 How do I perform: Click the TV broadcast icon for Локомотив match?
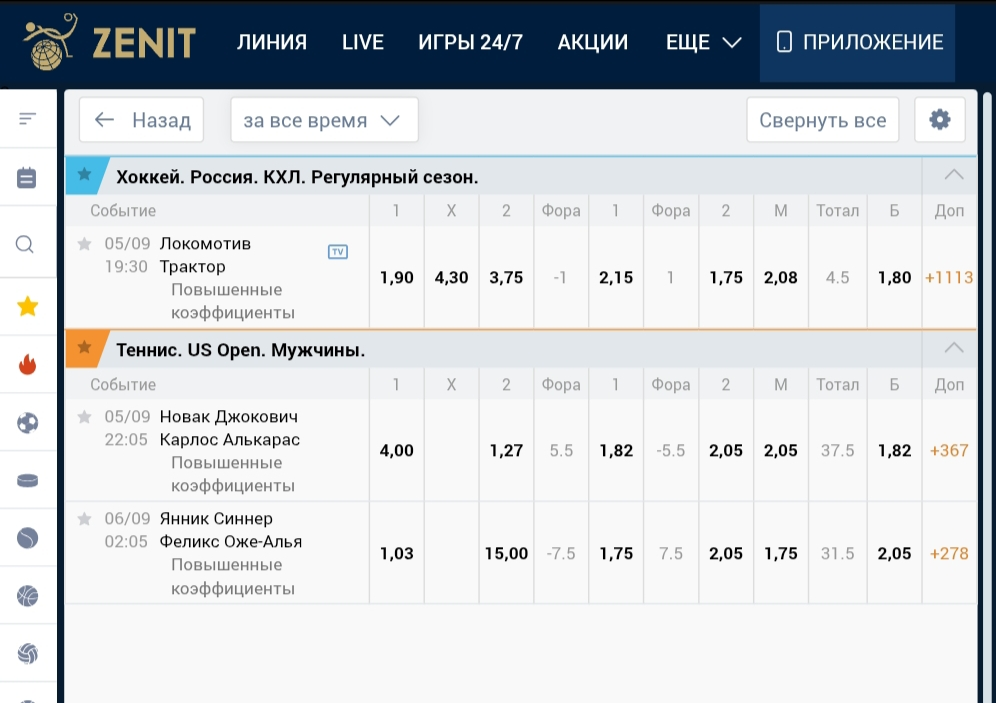coord(338,251)
